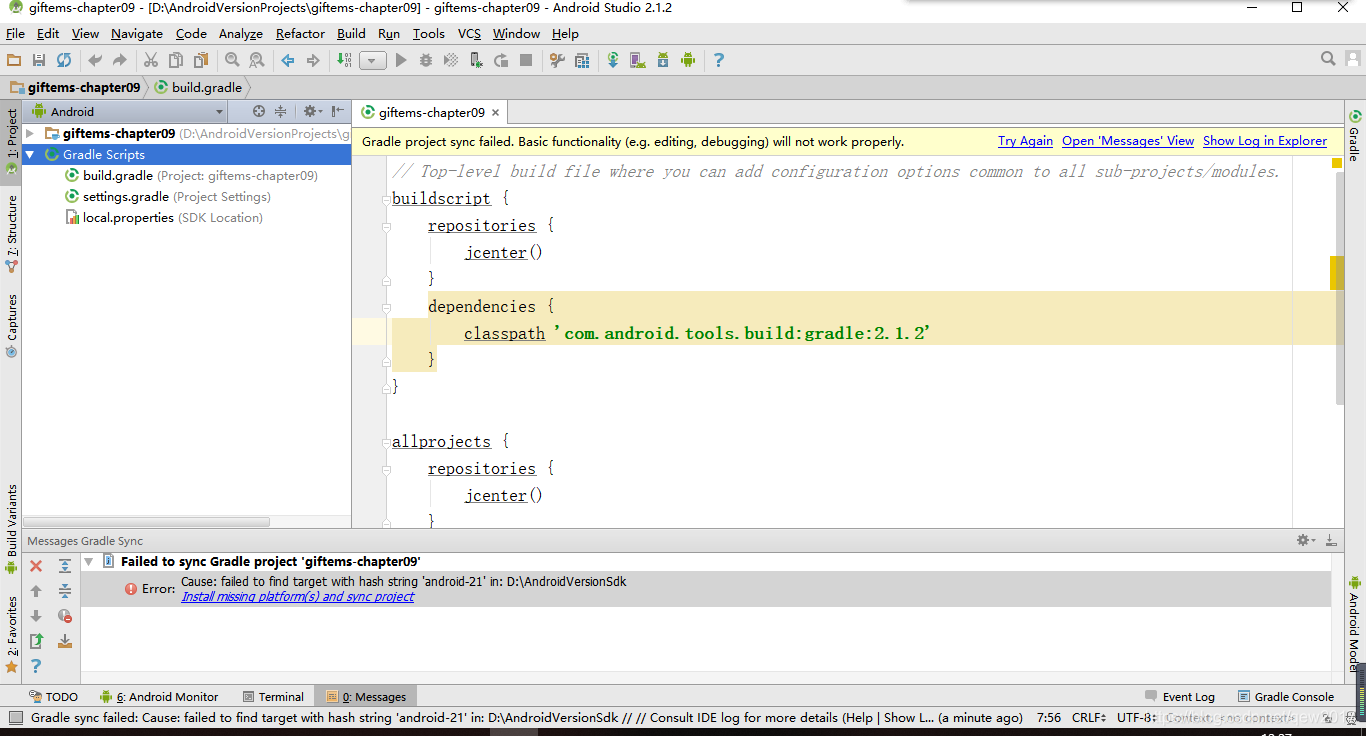
Task: Open the VCS menu
Action: click(469, 33)
